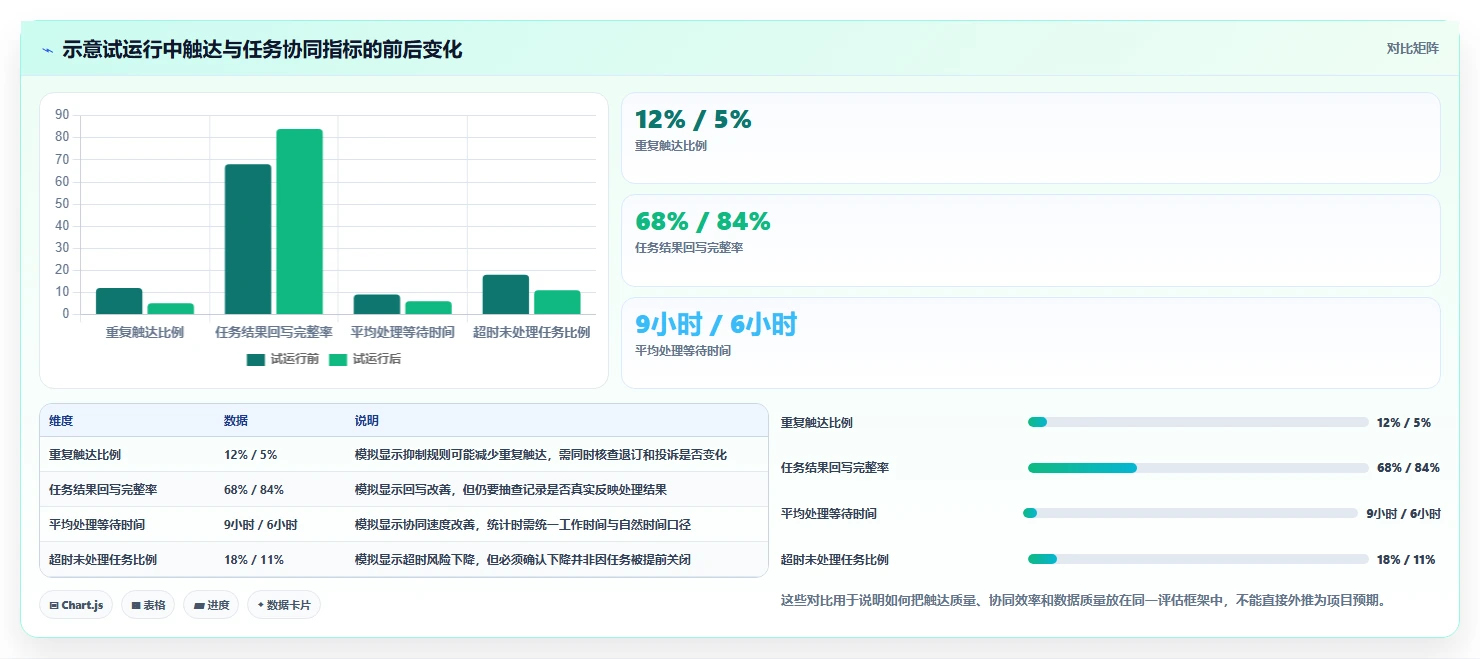This screenshot has height=659, width=1480.
Task: Click the 试运行前 bar for 任务结果回写完整率
Action: (x=248, y=239)
